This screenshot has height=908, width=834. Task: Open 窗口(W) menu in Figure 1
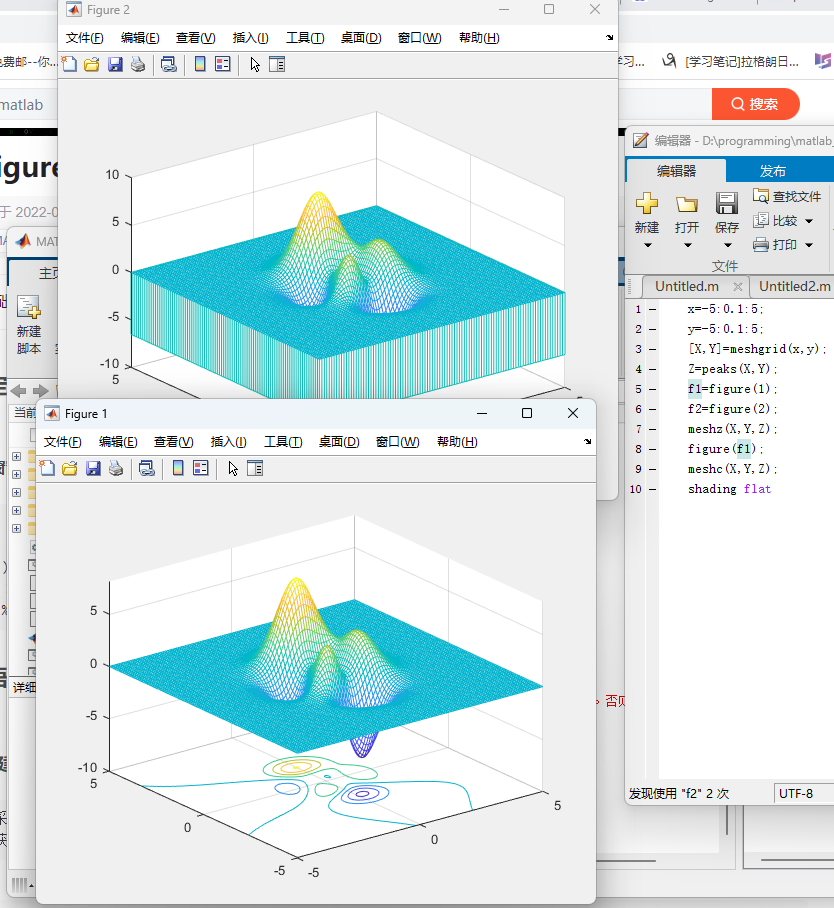click(x=397, y=442)
